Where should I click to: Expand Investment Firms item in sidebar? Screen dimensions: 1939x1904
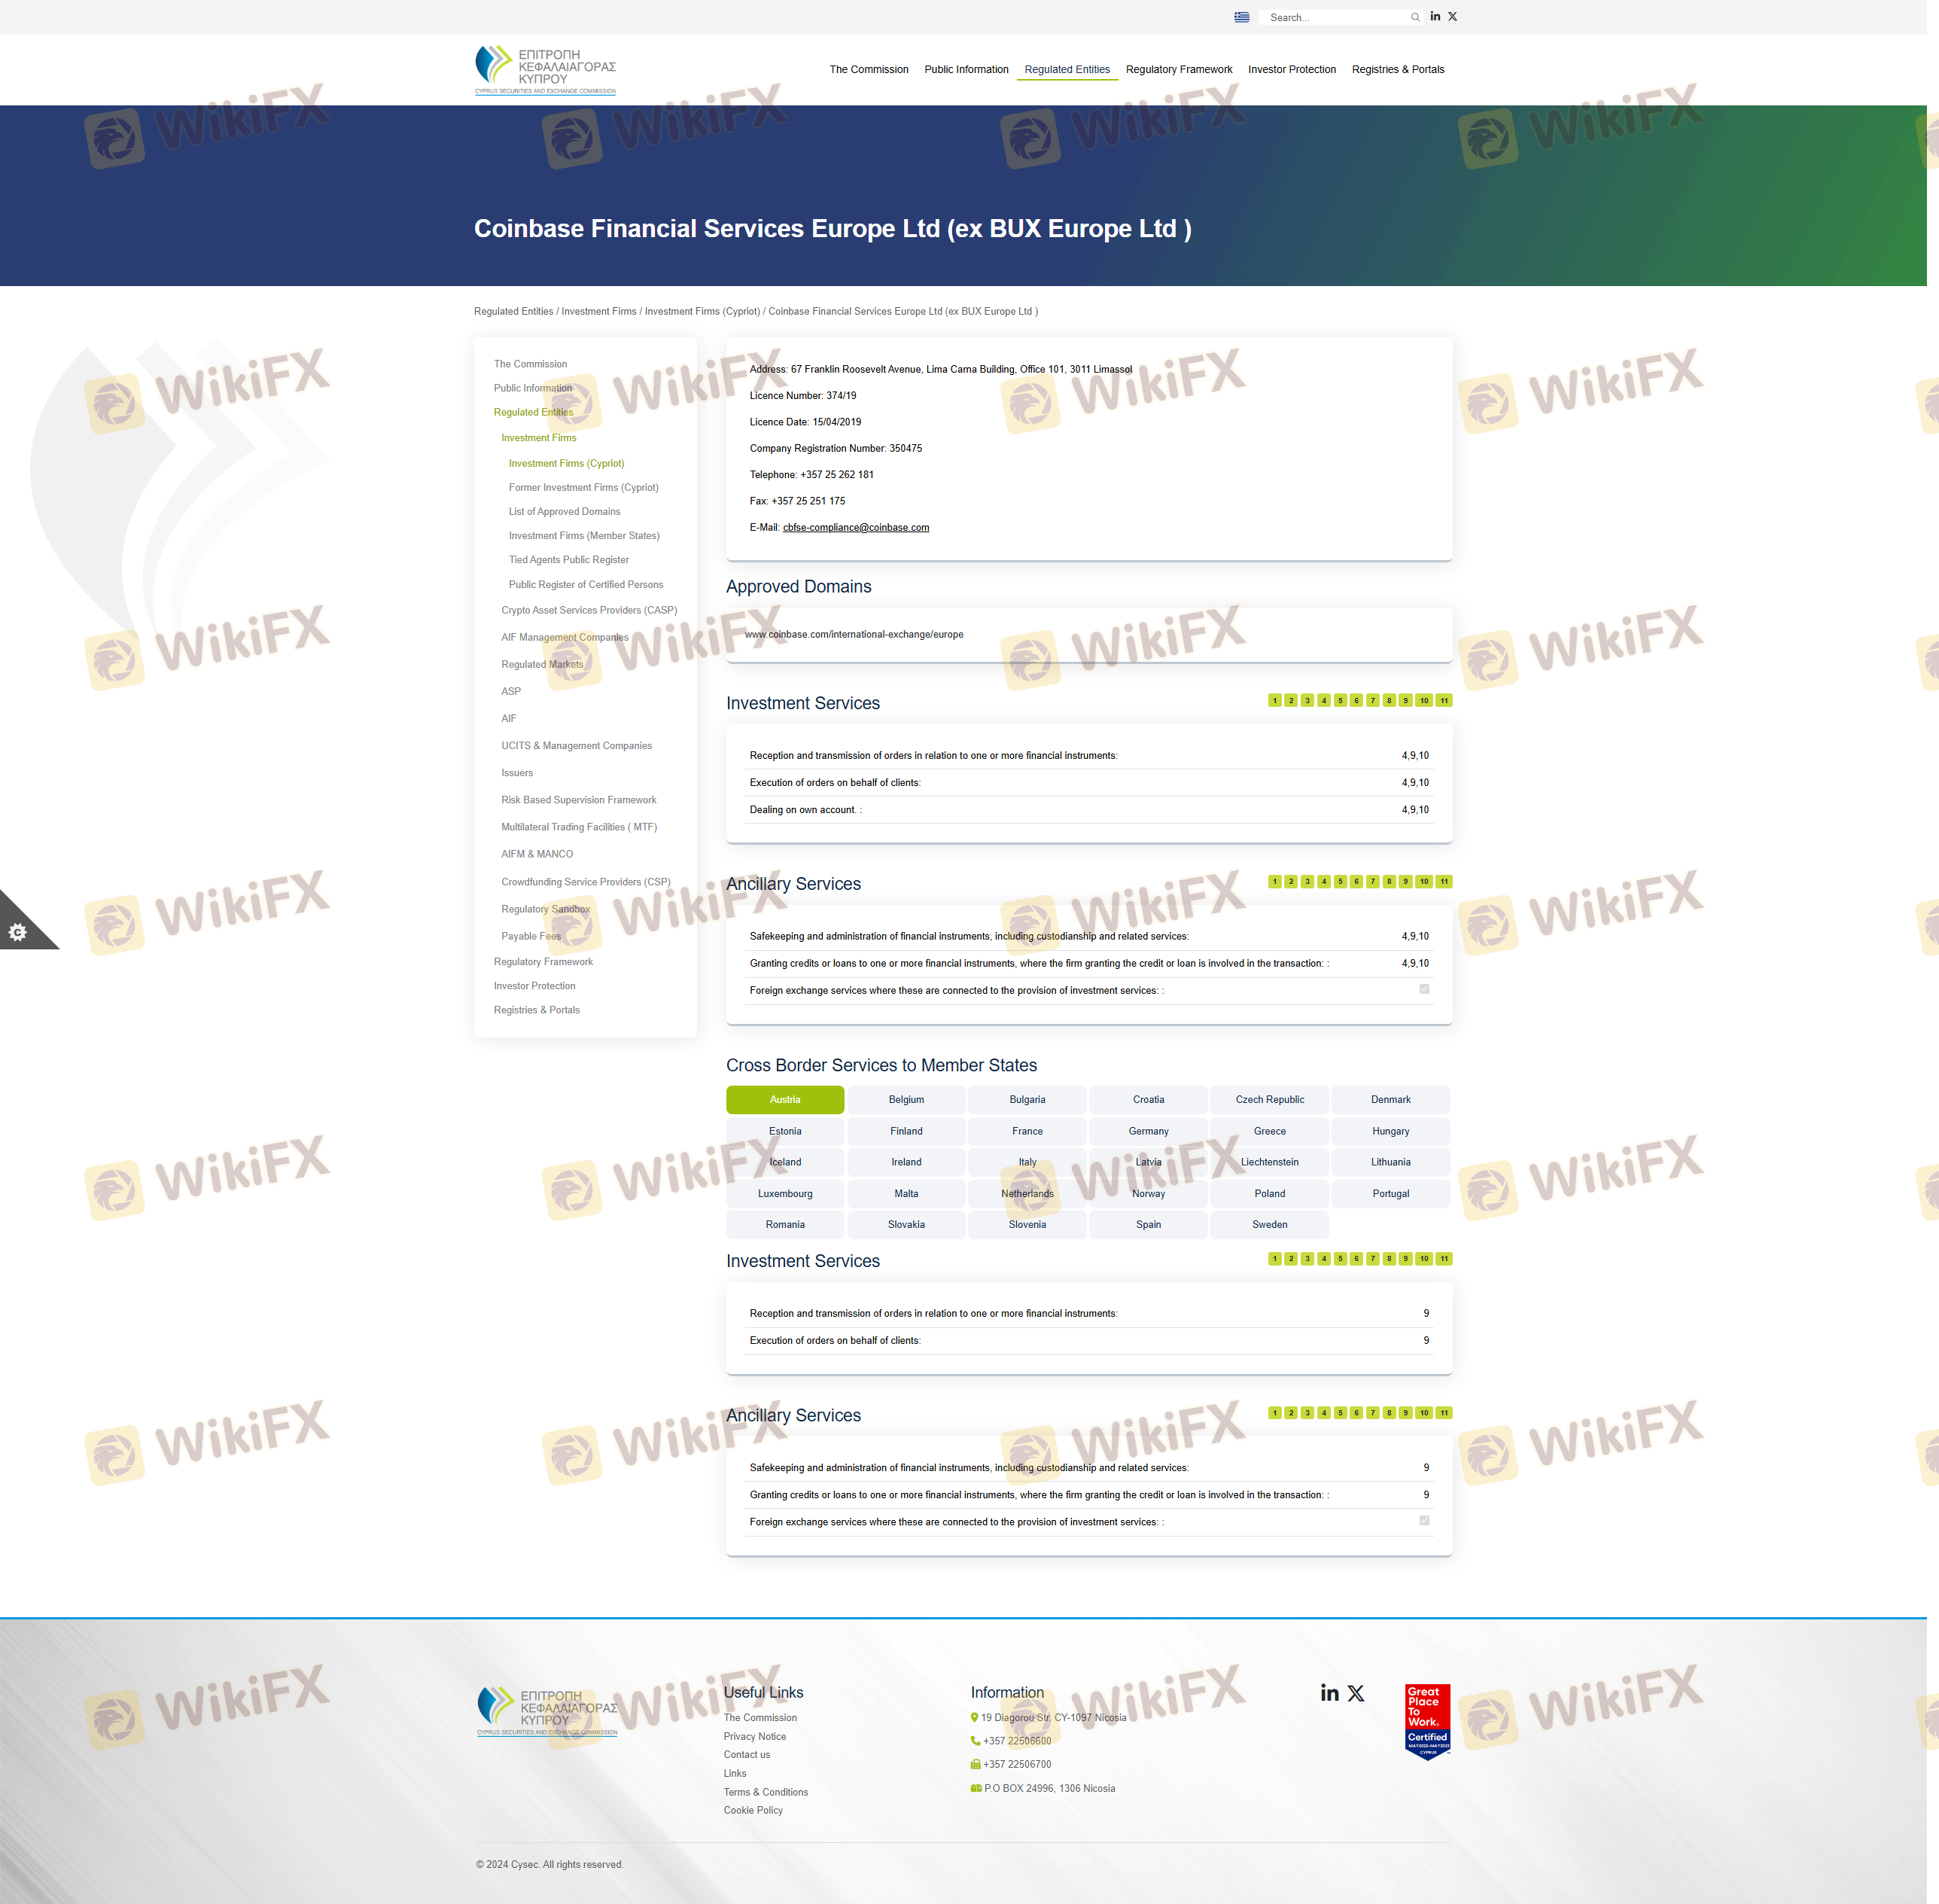(x=538, y=438)
